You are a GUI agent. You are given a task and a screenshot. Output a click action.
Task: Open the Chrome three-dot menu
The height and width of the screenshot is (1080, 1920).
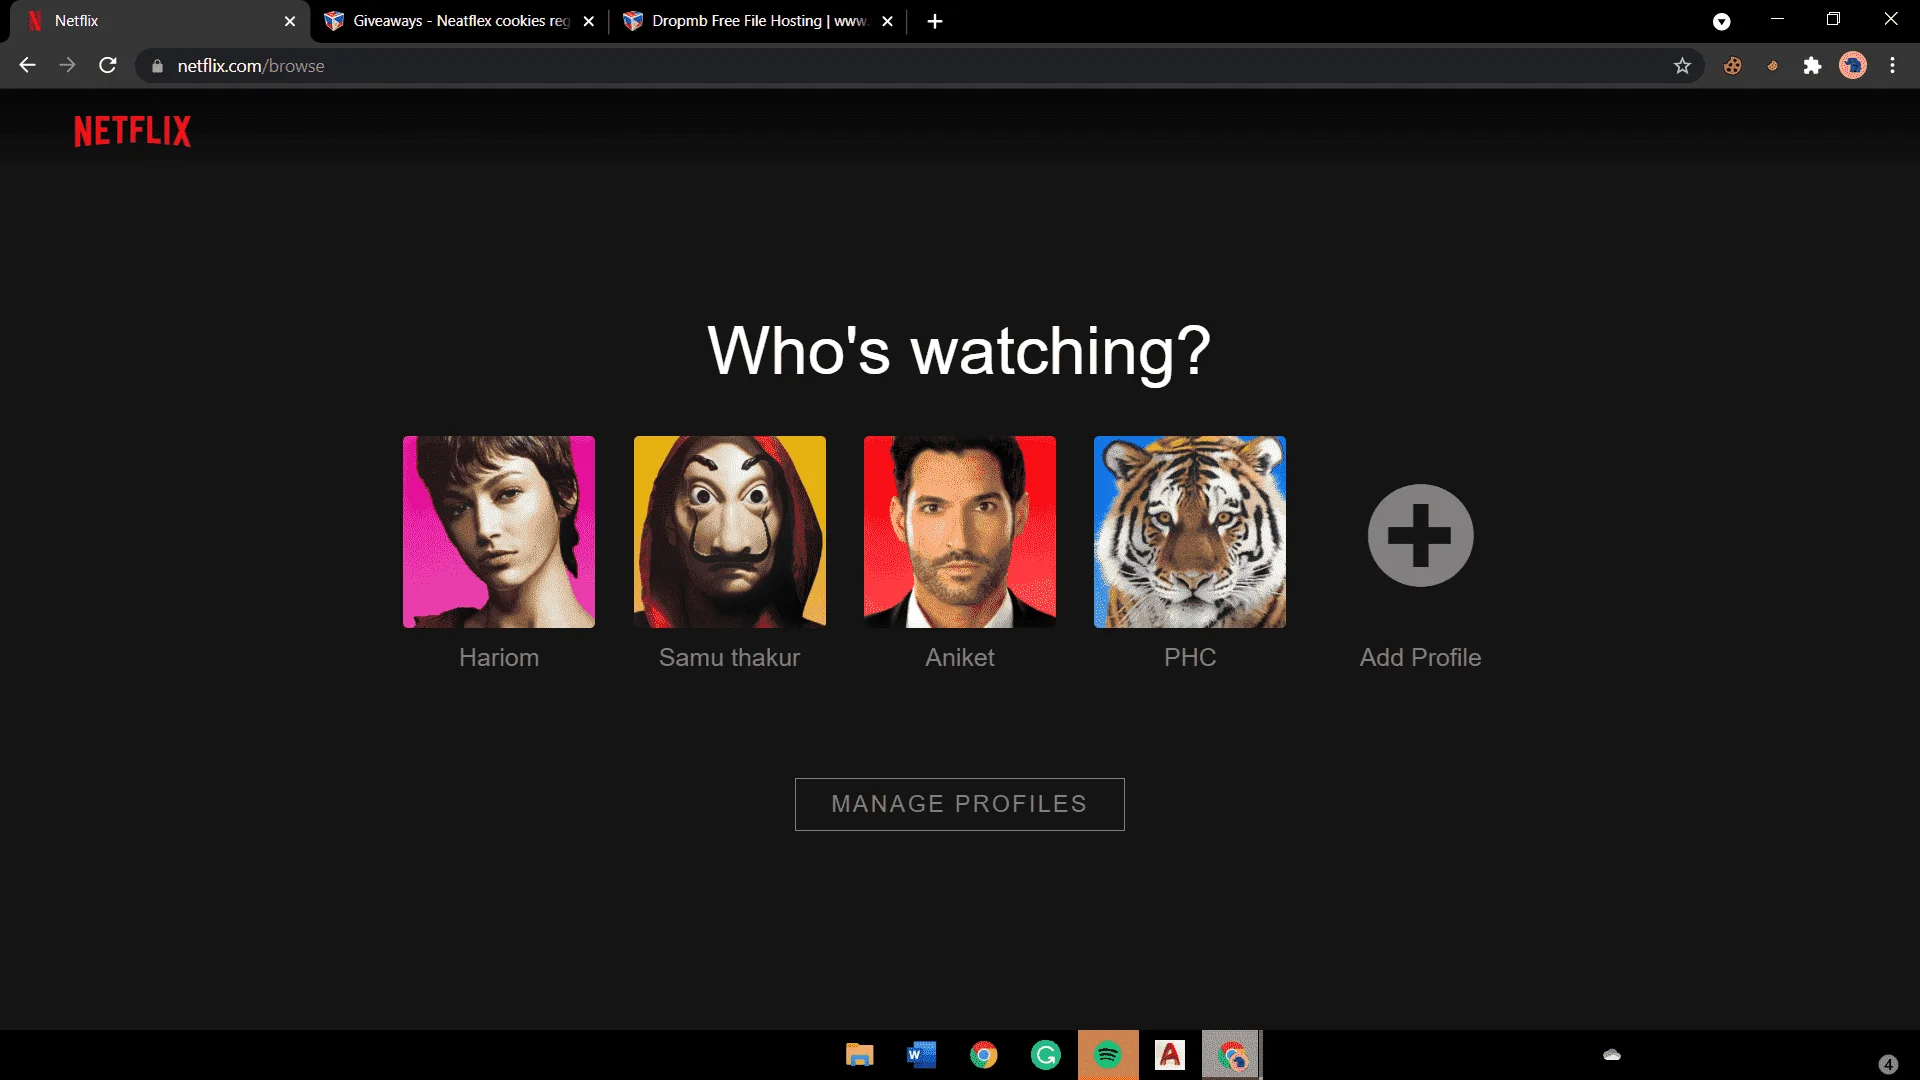coord(1892,66)
